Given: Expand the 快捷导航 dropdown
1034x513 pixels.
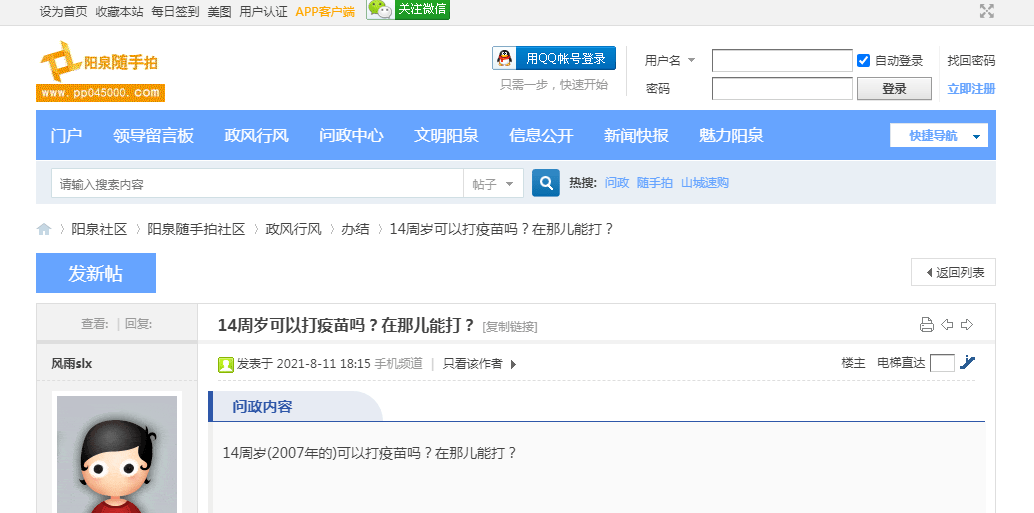Looking at the screenshot, I should (x=938, y=136).
